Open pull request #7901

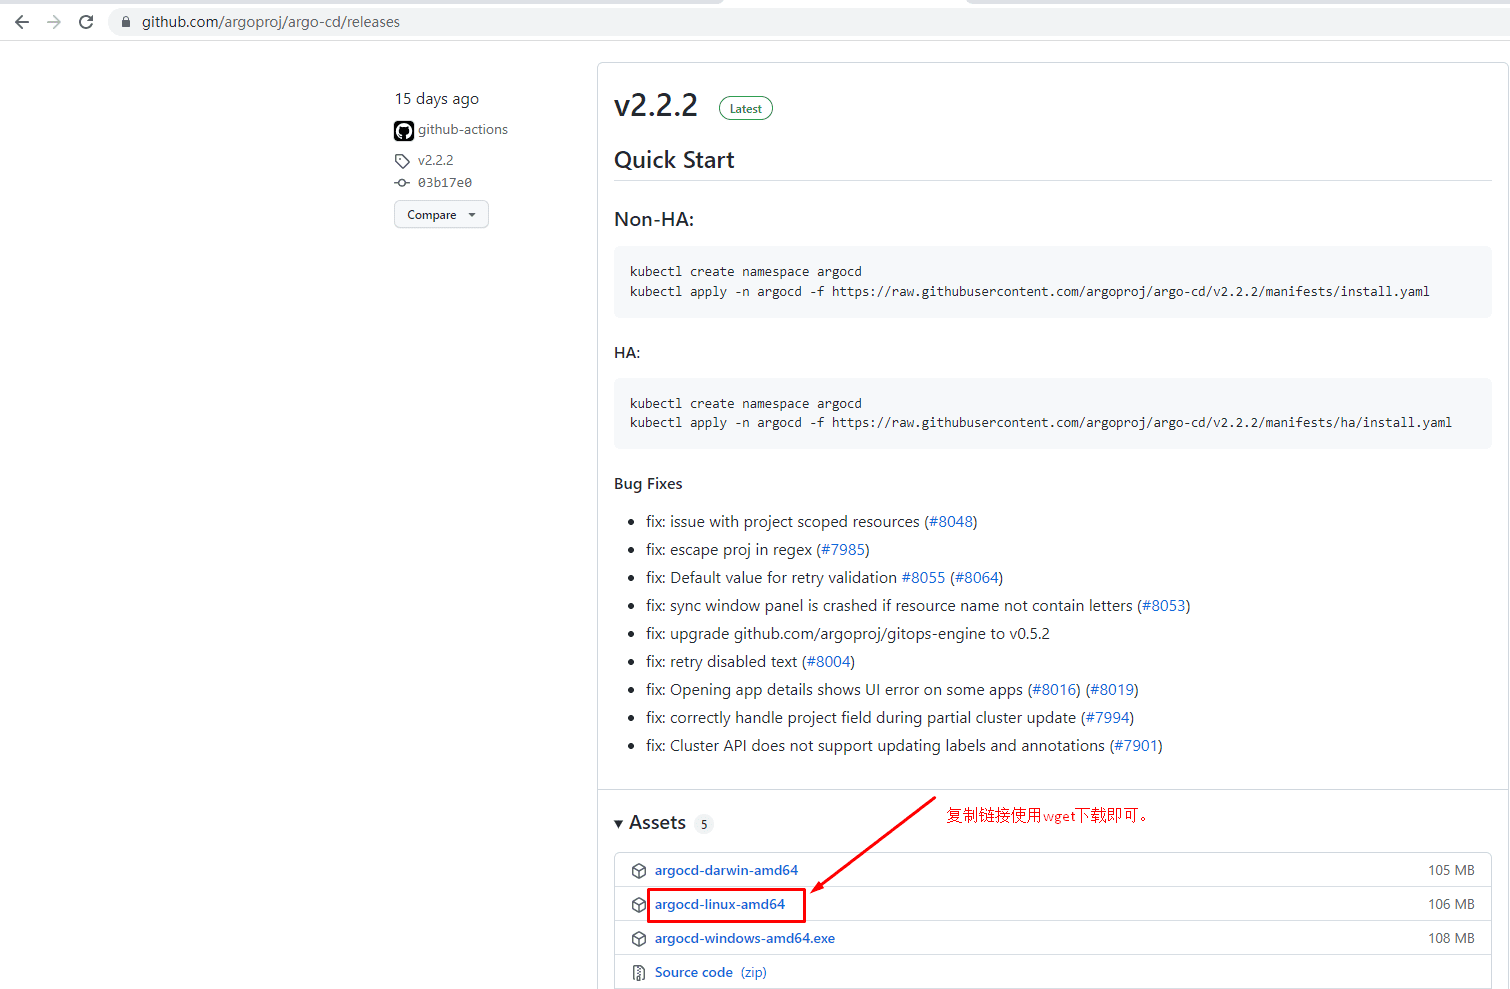coord(1136,746)
